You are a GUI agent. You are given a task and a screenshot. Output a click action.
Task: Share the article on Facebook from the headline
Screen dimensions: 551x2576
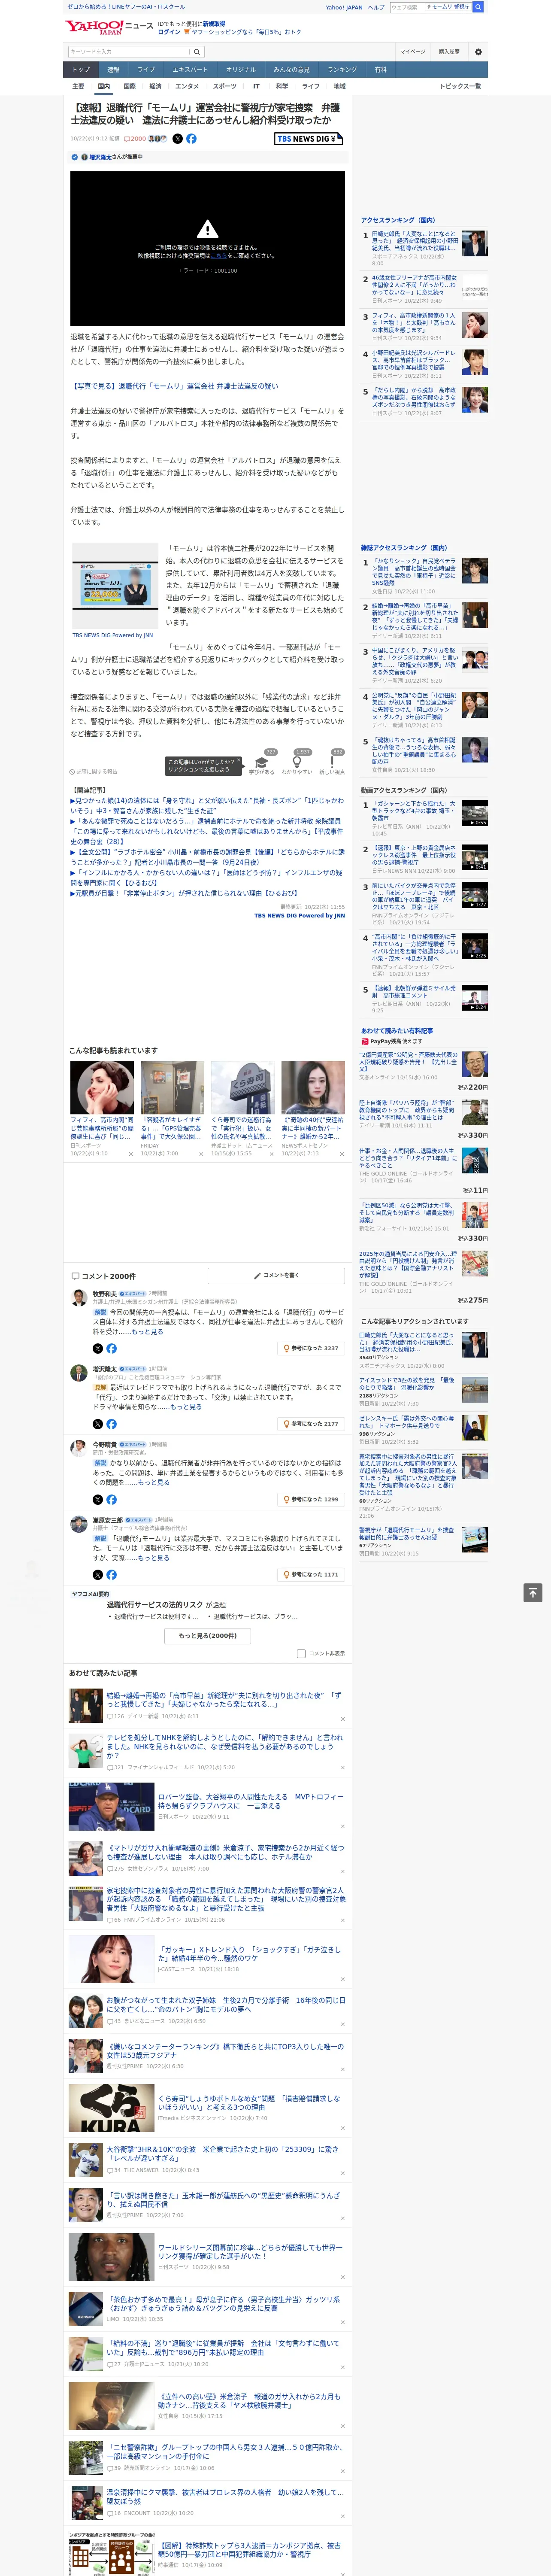pos(191,139)
